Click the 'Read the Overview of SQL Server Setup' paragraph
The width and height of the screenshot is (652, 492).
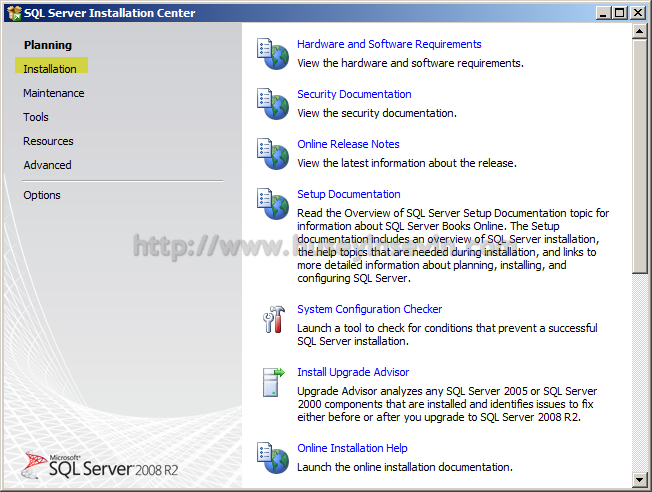(x=453, y=245)
